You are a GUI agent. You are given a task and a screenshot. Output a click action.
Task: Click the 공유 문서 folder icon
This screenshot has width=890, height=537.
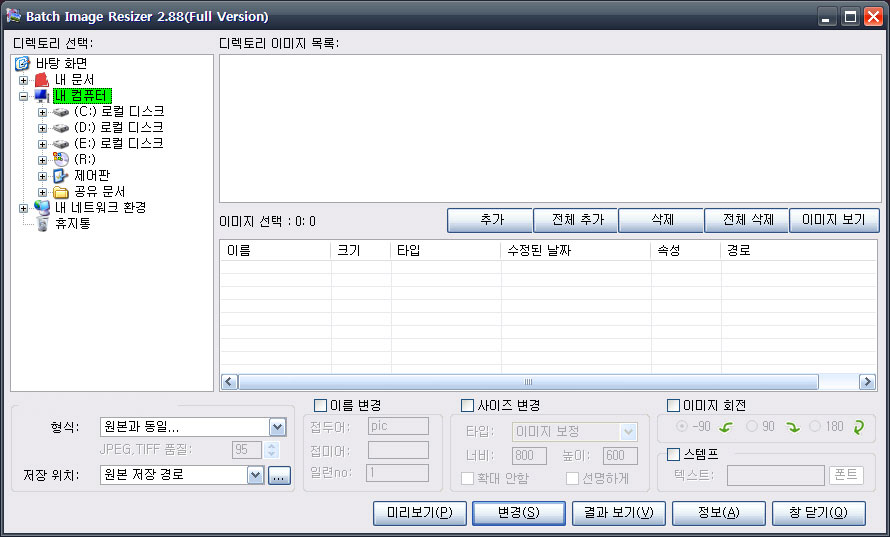[61, 192]
